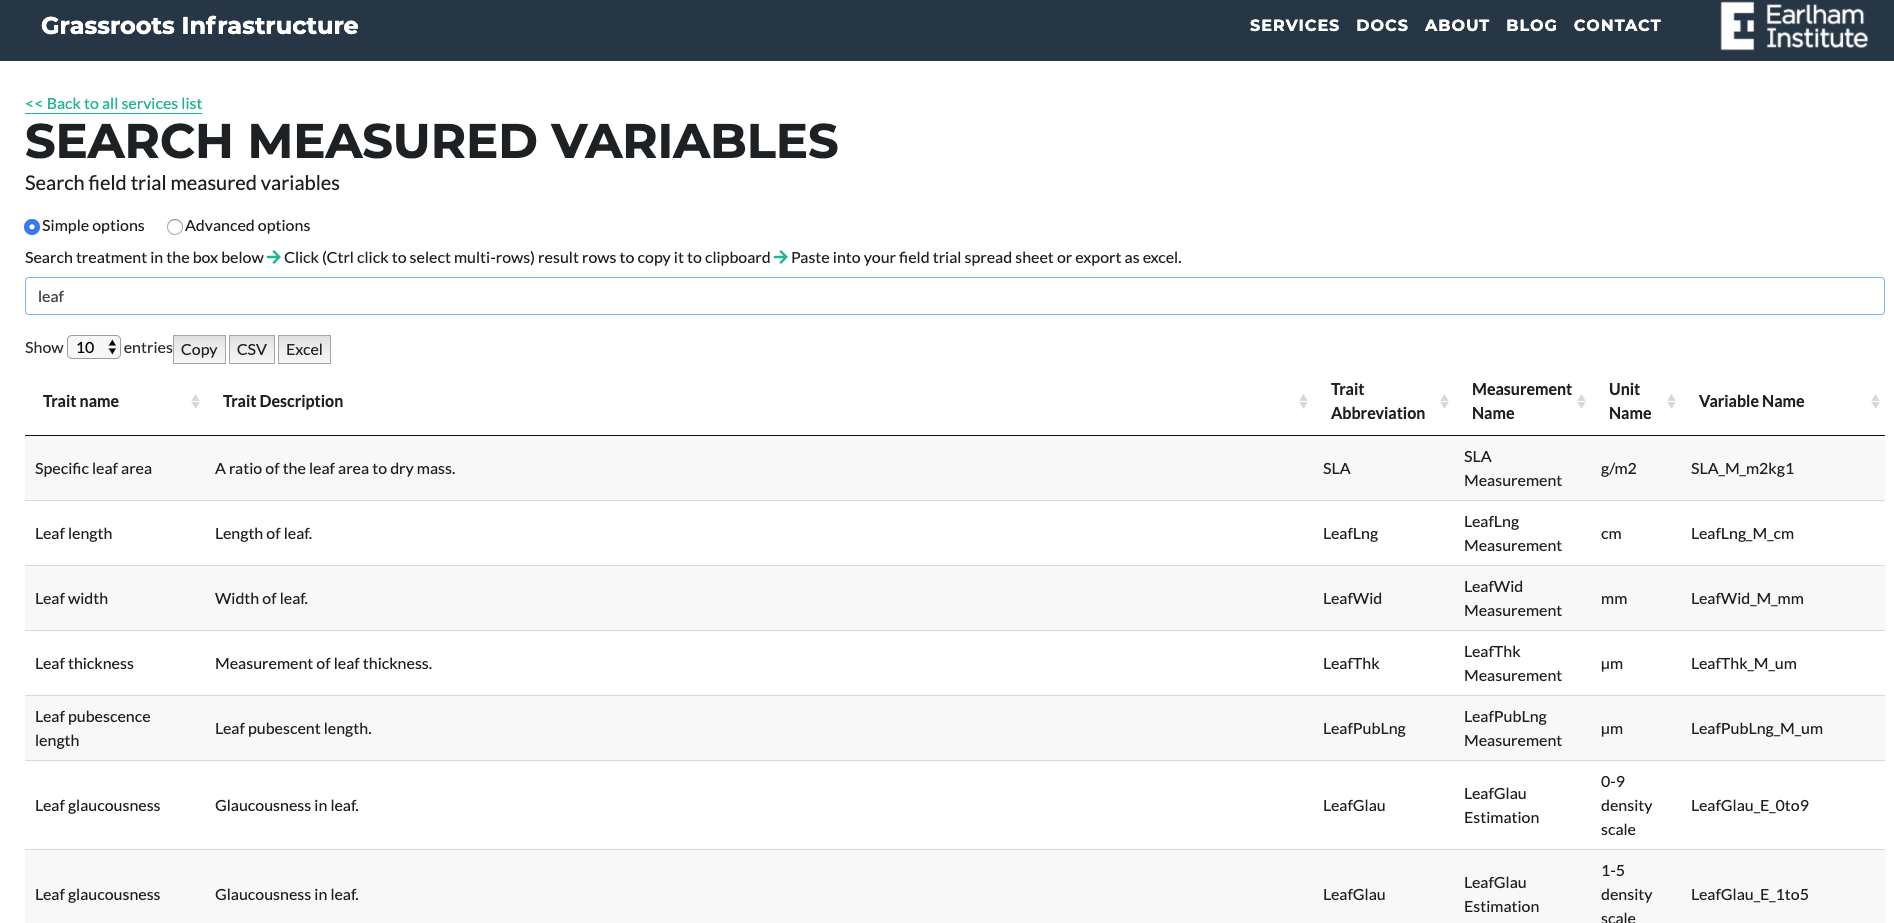Export results as Excel
Viewport: 1894px width, 923px height.
point(304,349)
